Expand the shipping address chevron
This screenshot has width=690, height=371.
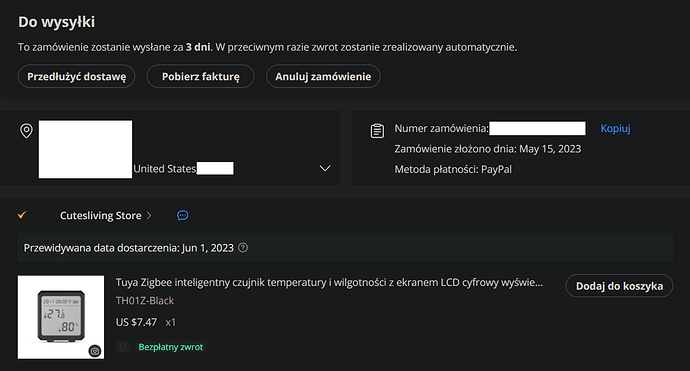[x=325, y=168]
